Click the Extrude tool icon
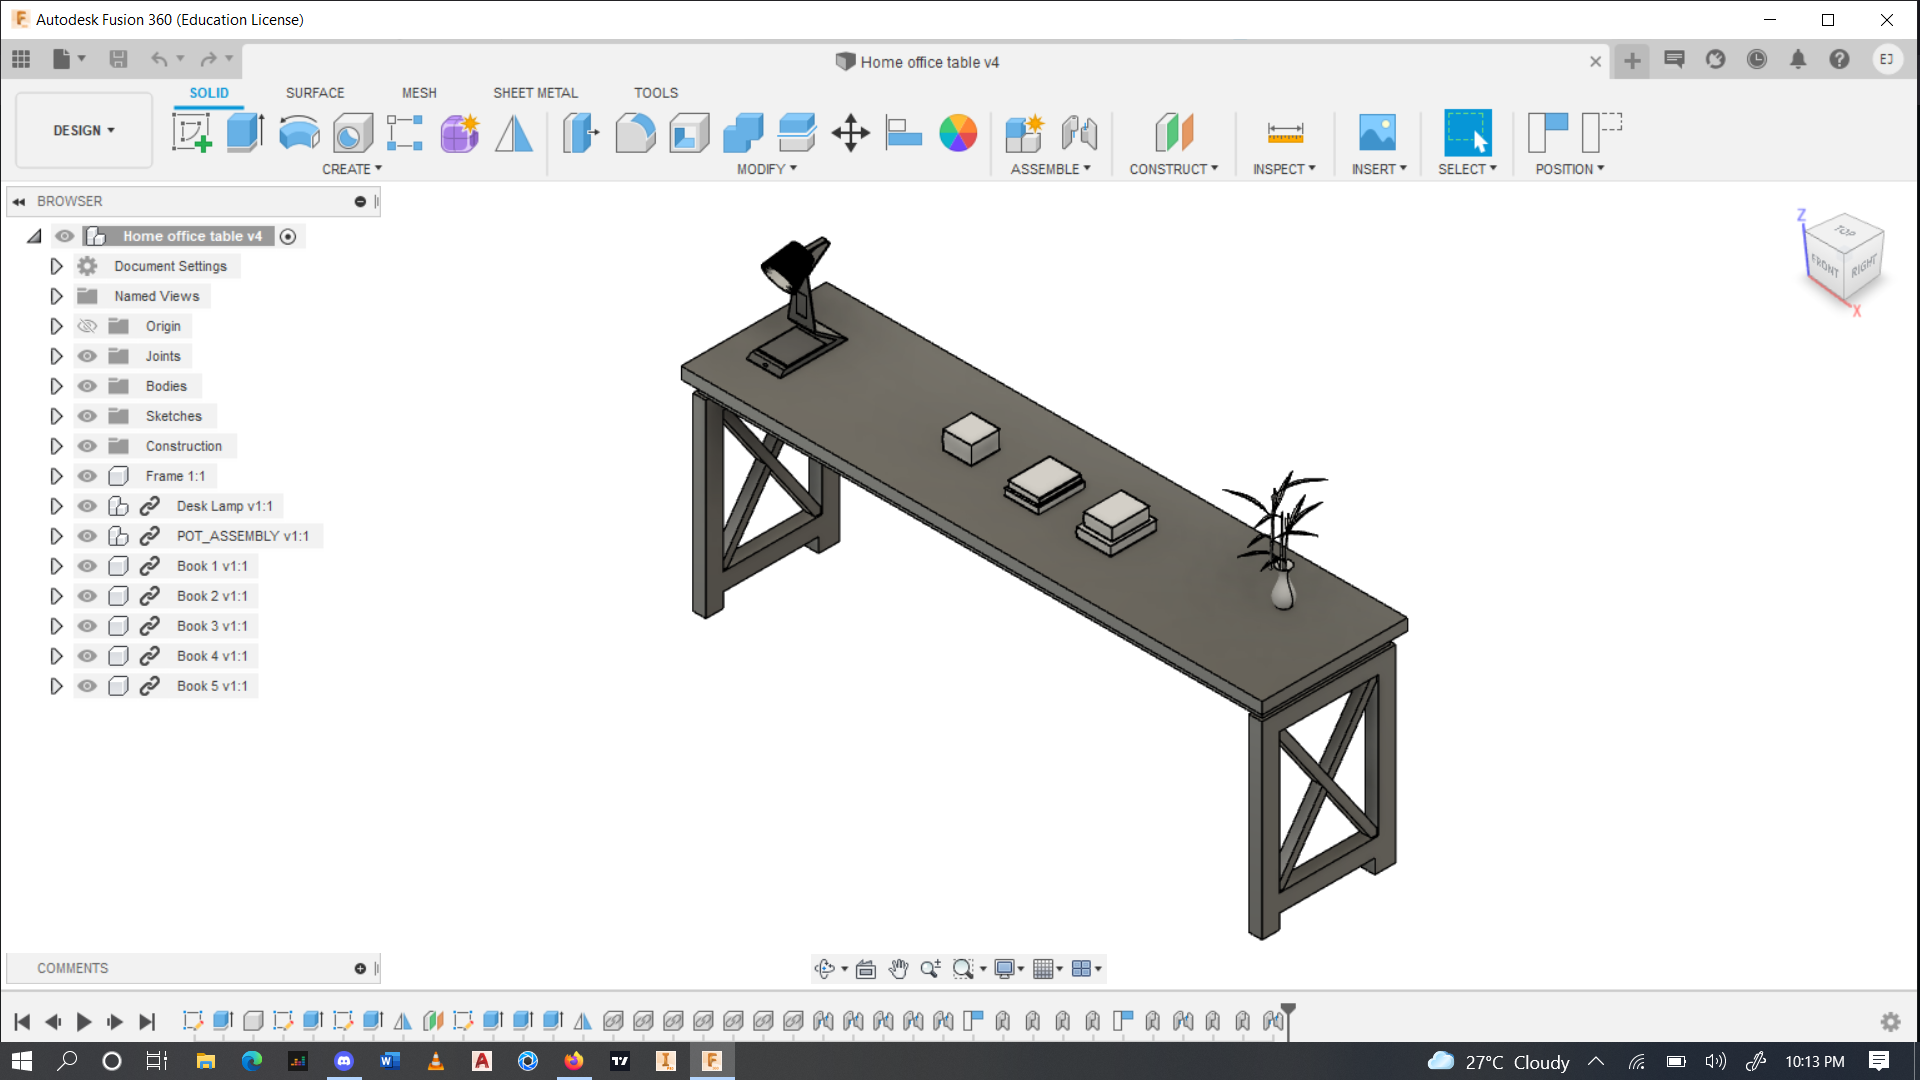 [x=244, y=132]
